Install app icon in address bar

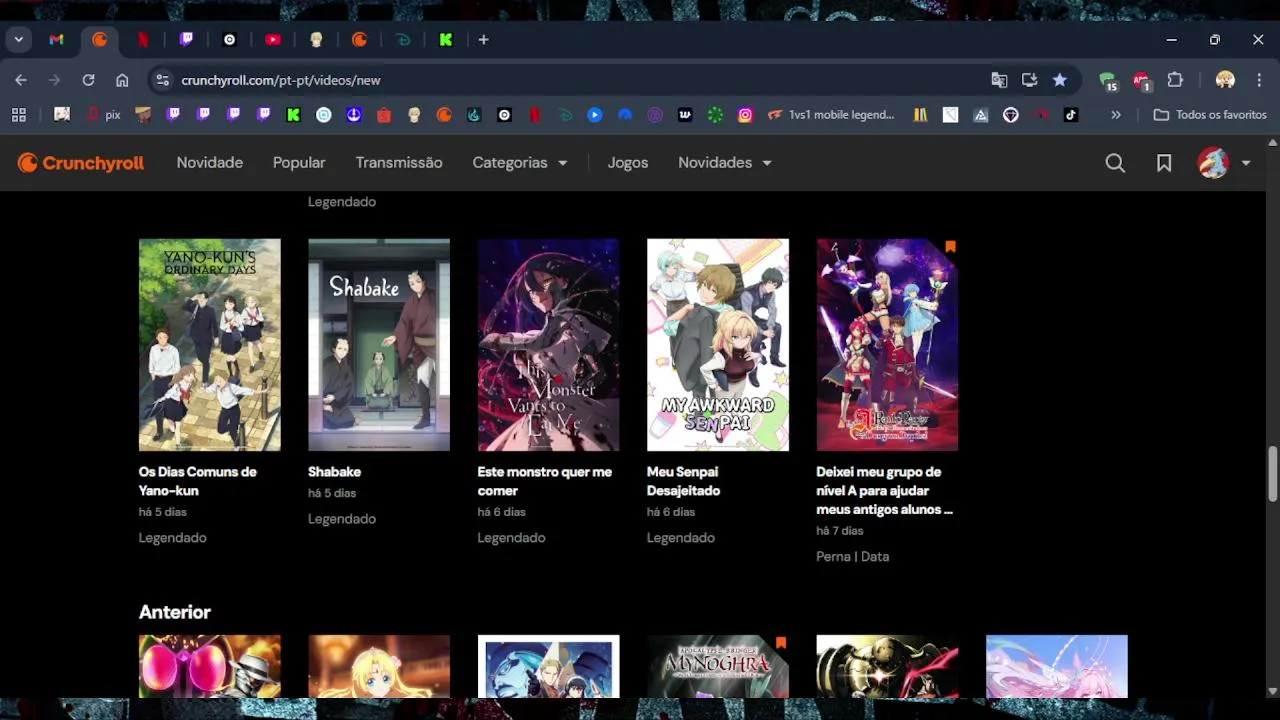tap(1029, 80)
